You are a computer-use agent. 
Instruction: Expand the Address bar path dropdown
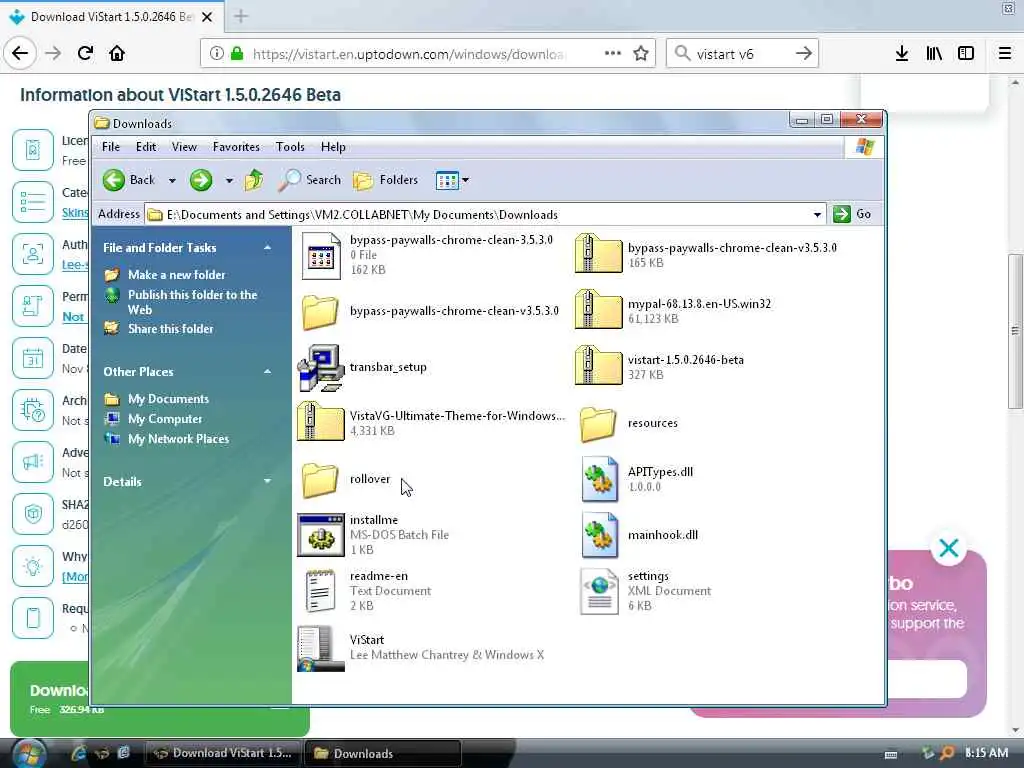[817, 214]
